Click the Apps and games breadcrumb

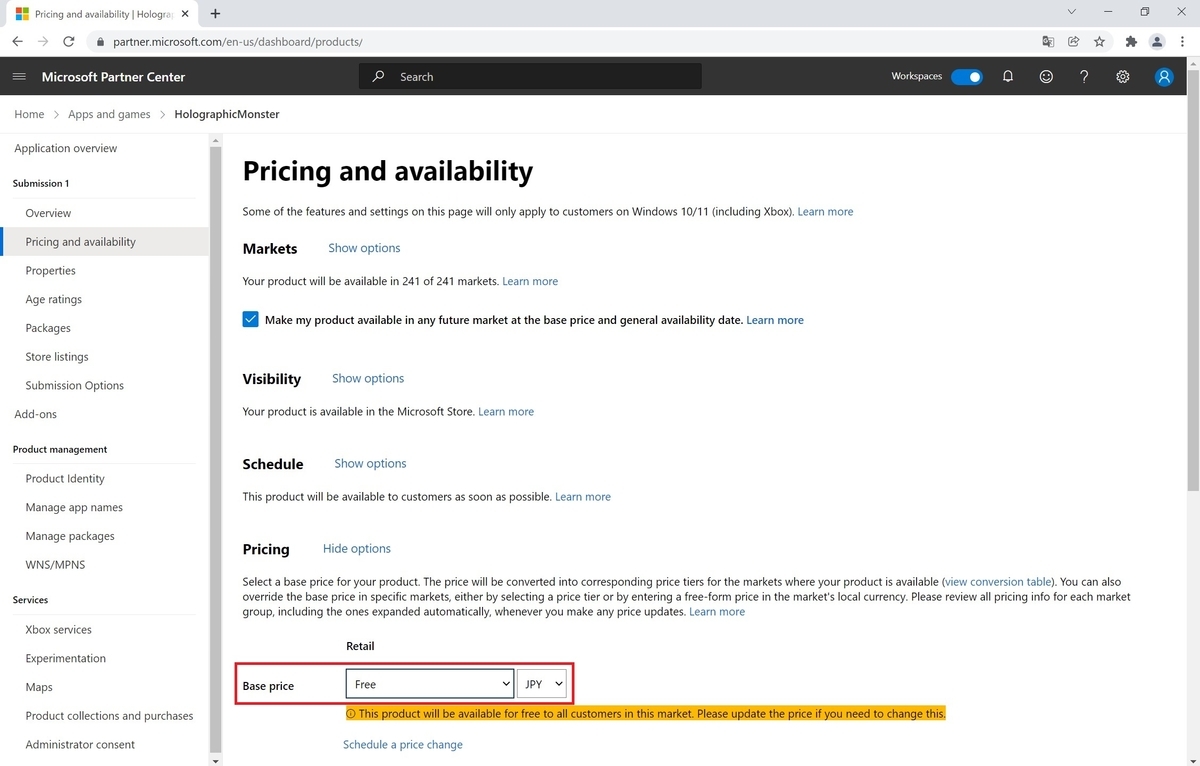[109, 115]
